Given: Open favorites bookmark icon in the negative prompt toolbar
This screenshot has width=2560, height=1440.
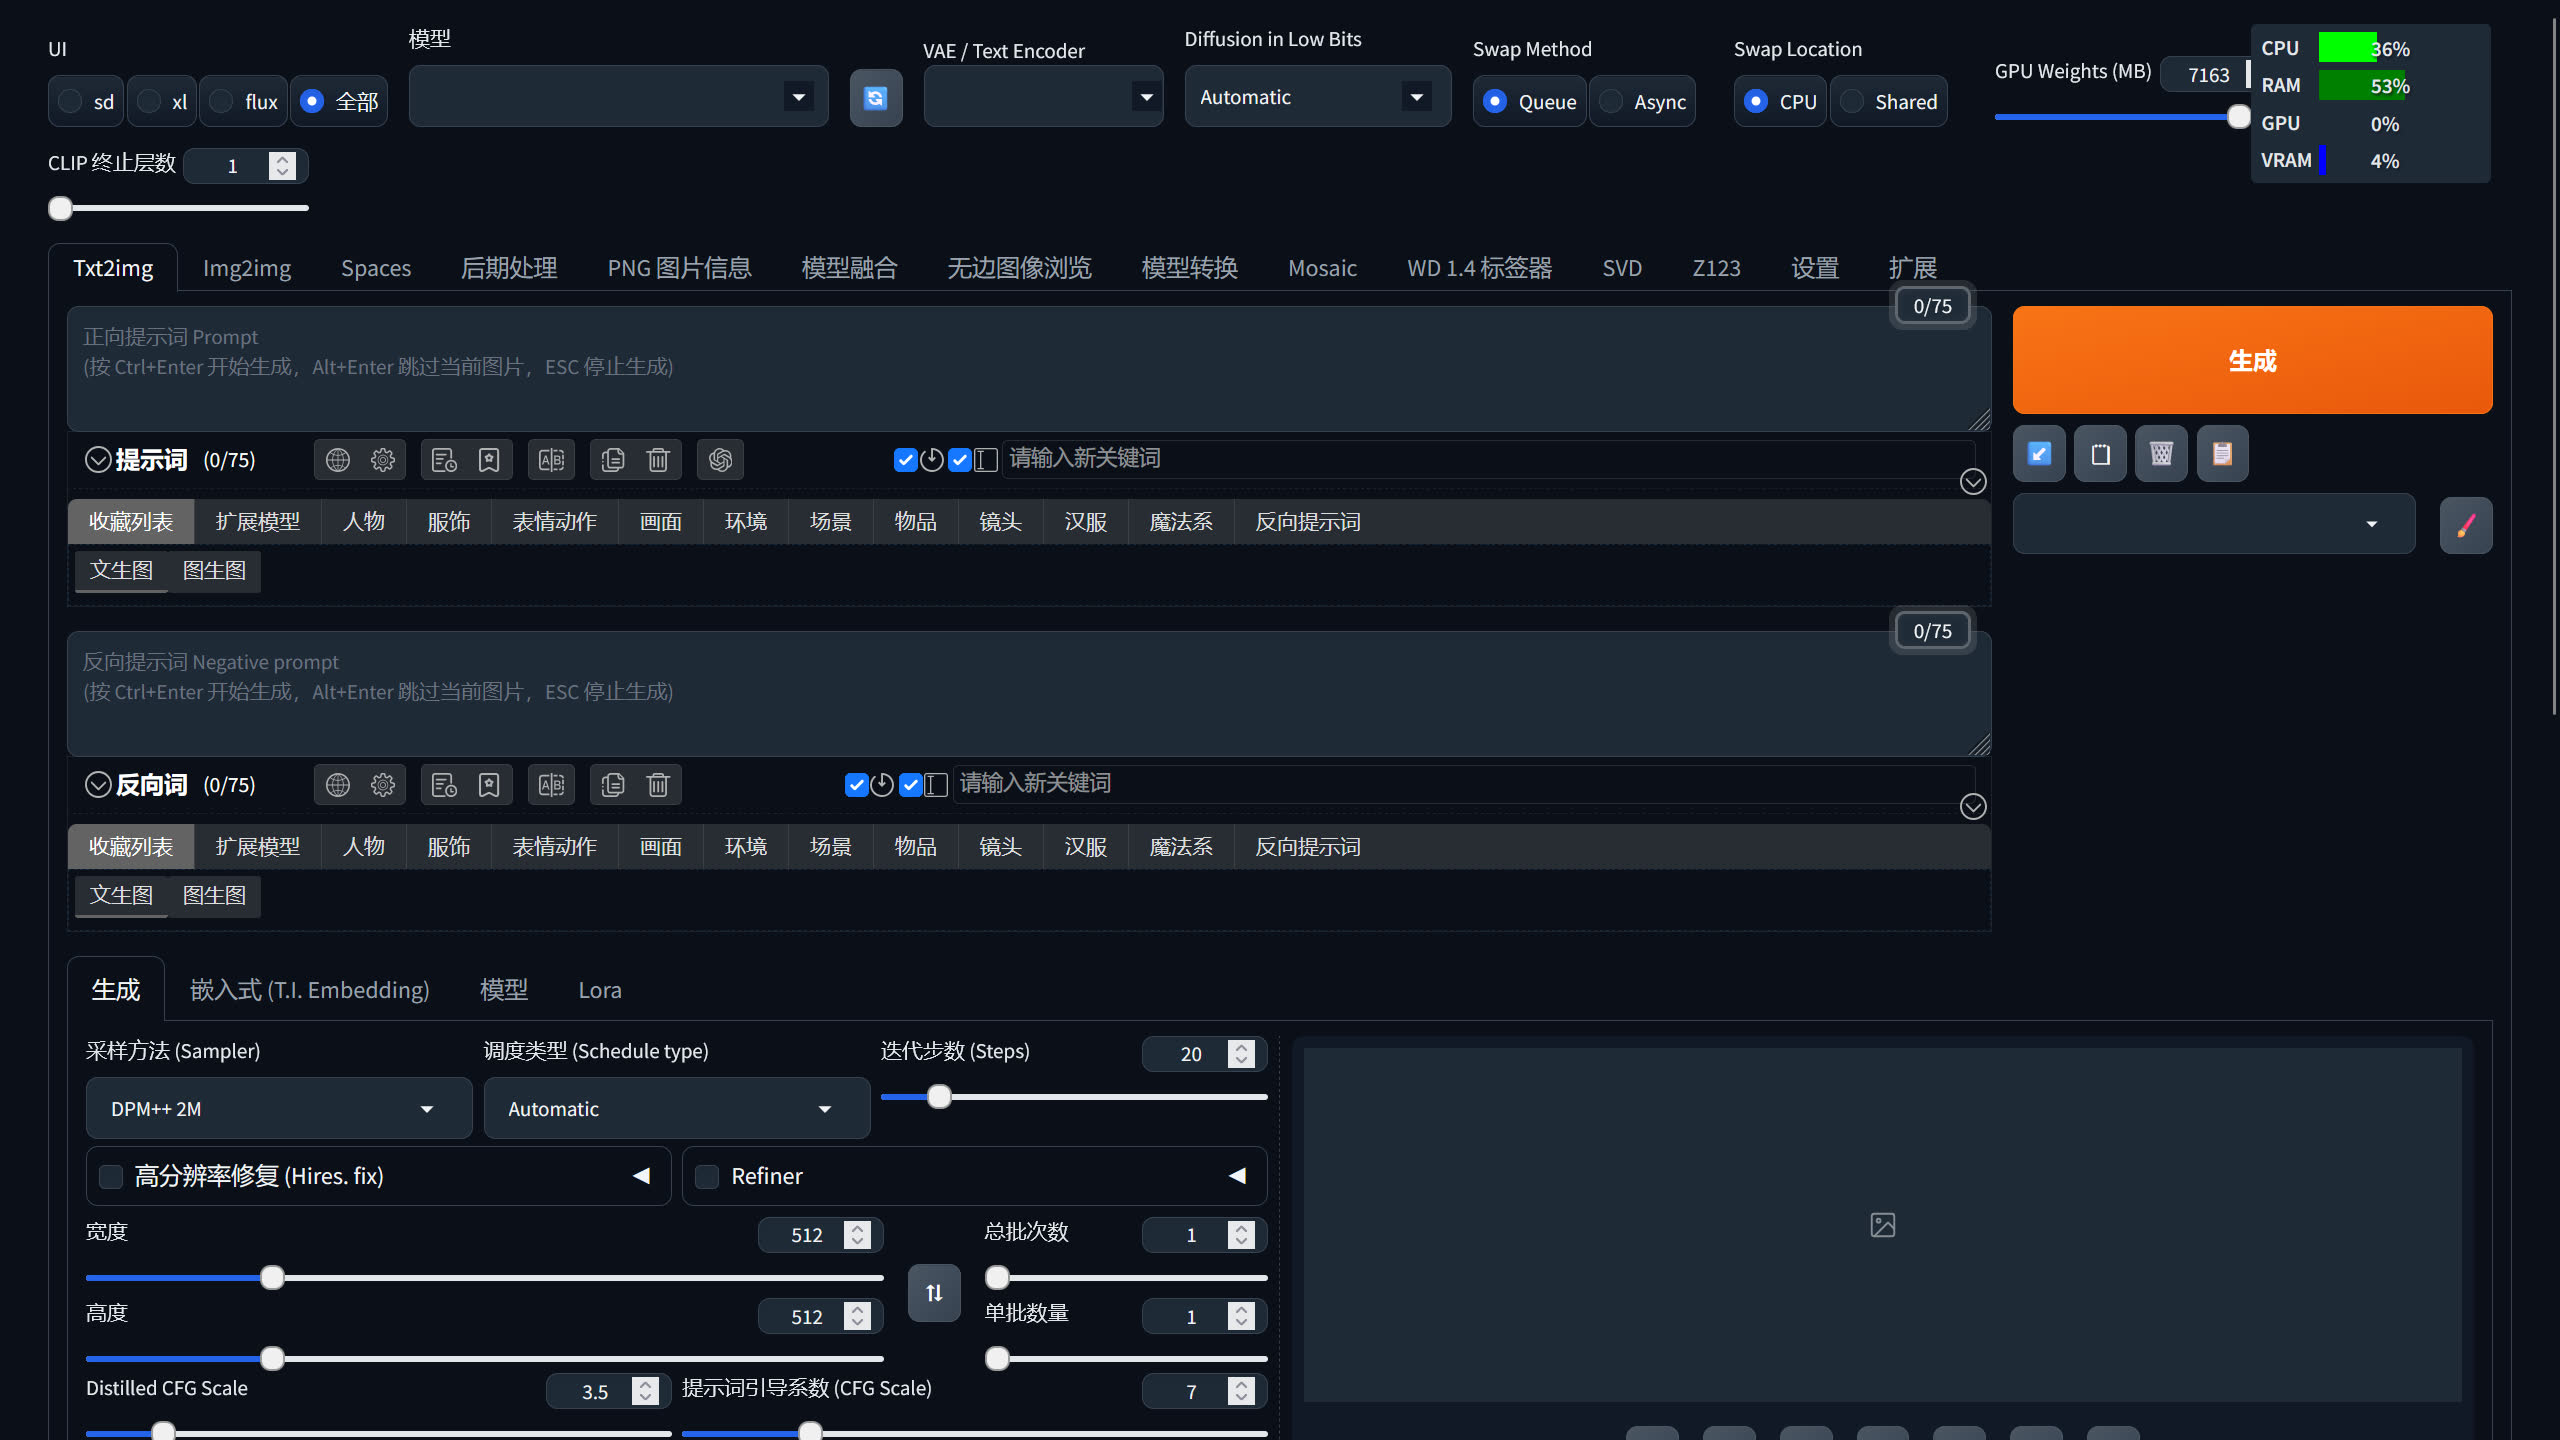Looking at the screenshot, I should [489, 785].
